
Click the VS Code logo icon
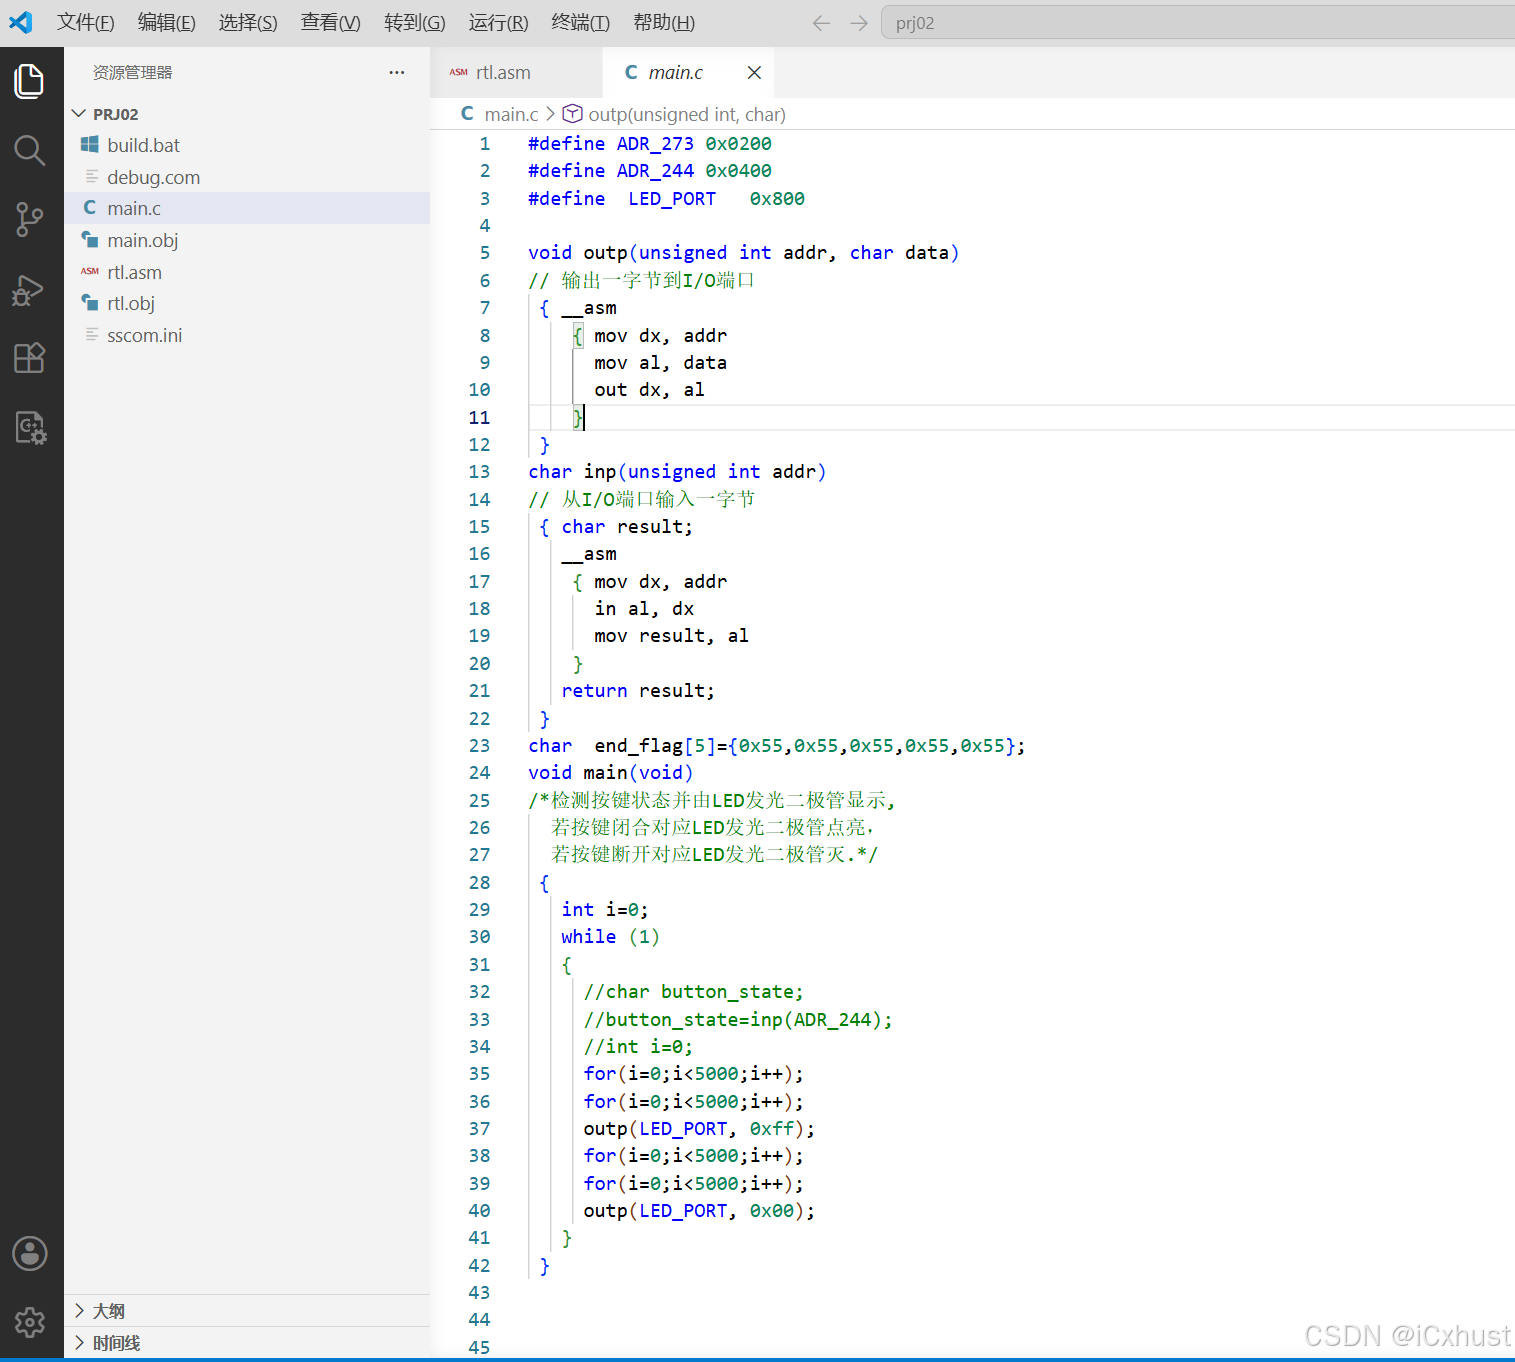[21, 22]
